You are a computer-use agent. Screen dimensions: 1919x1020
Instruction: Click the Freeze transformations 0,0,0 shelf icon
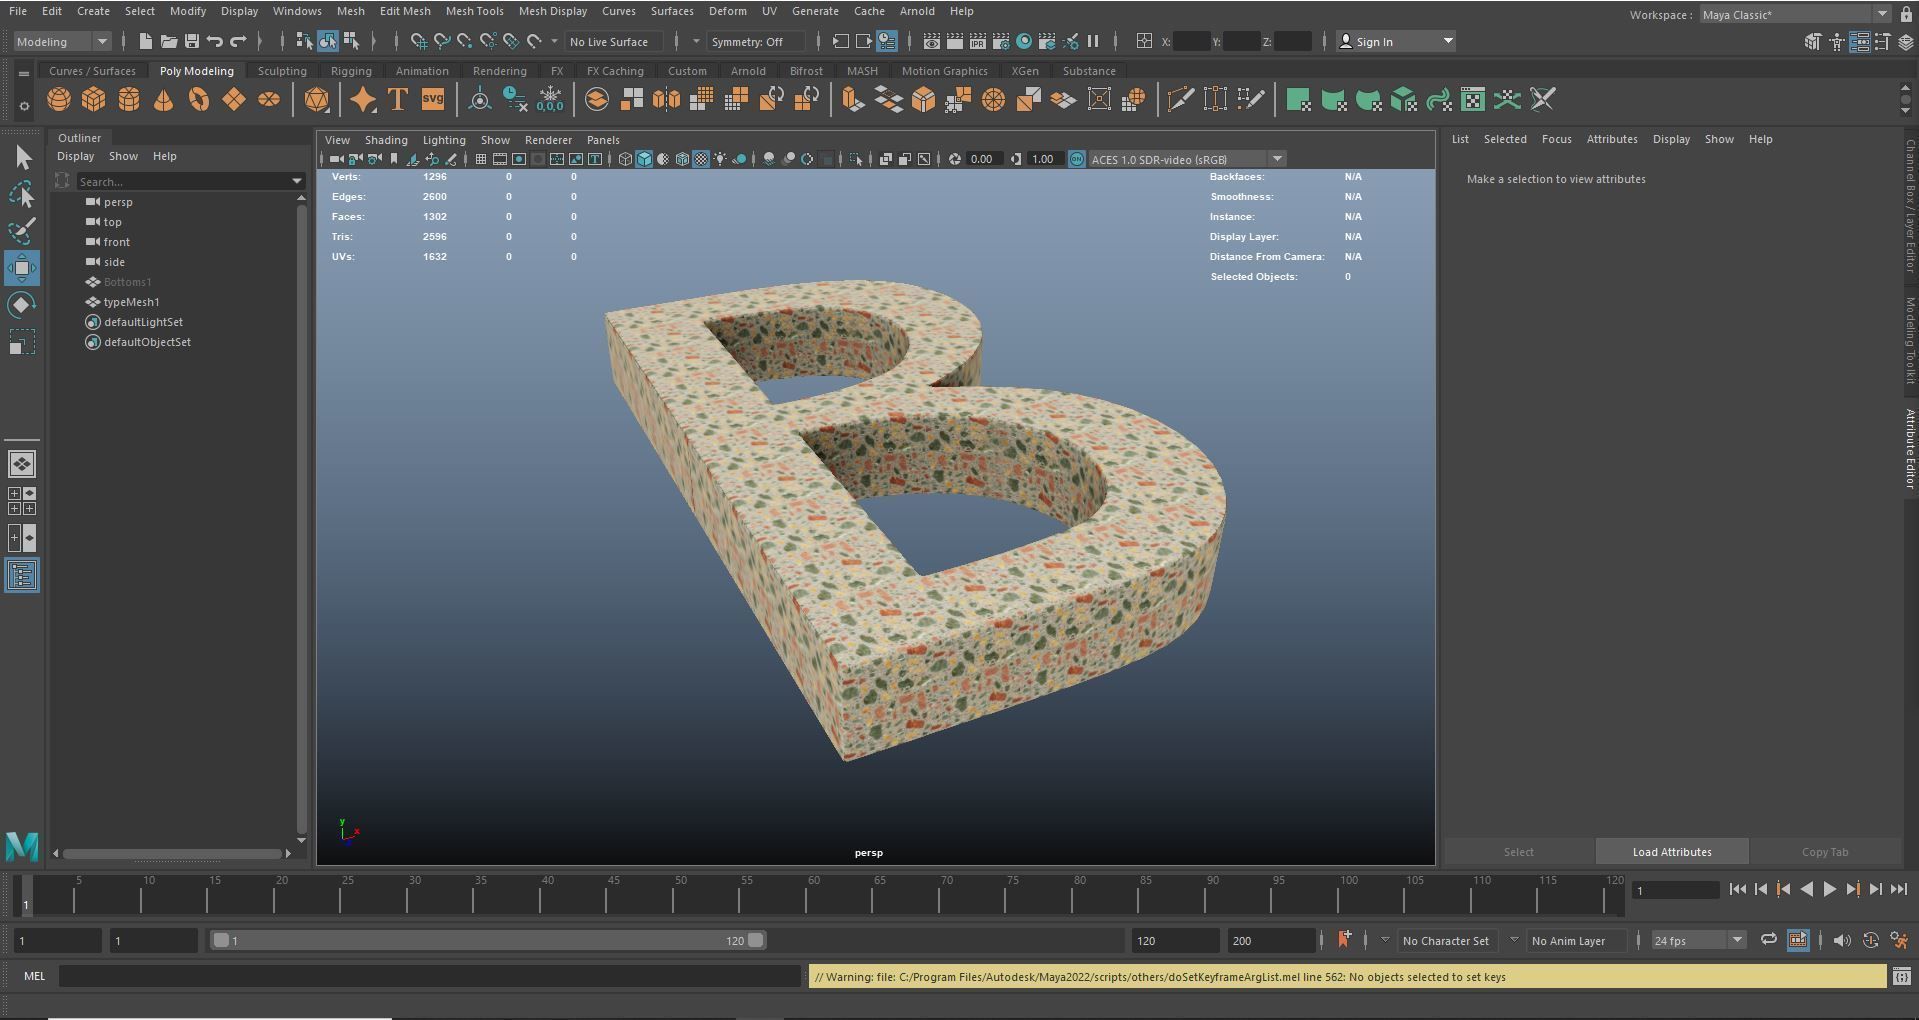[x=550, y=99]
